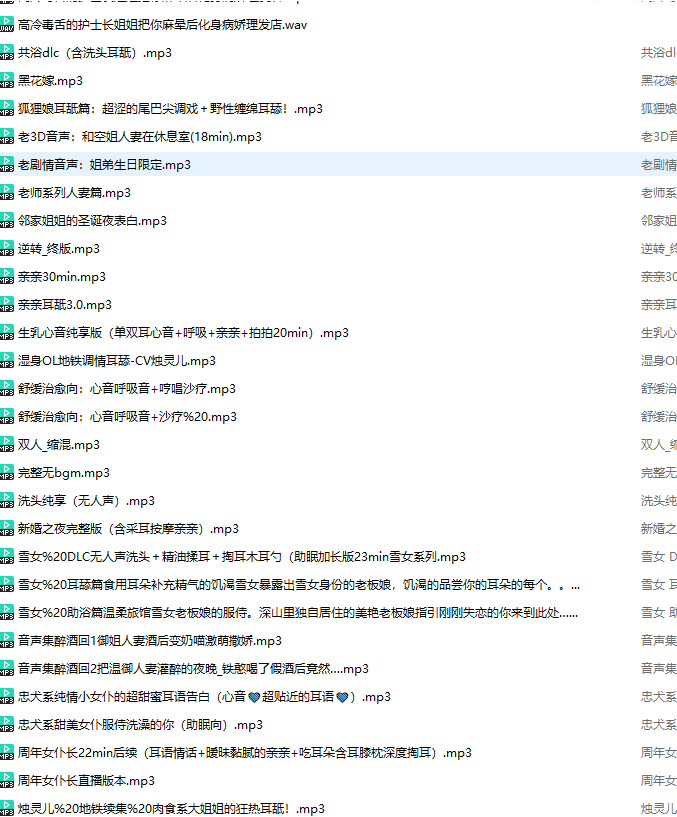Image resolution: width=677 pixels, height=817 pixels.
Task: Click the icon for 雪女%20DLC无人声洗头 file
Action: (7, 556)
